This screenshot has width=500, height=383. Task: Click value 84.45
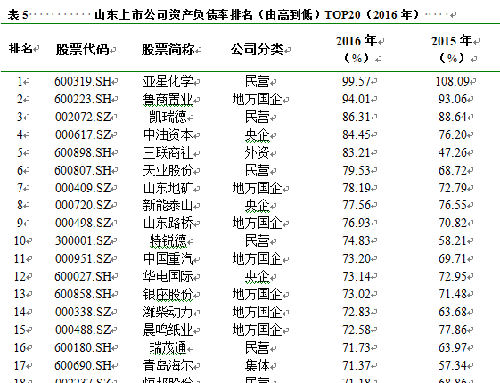click(x=356, y=135)
